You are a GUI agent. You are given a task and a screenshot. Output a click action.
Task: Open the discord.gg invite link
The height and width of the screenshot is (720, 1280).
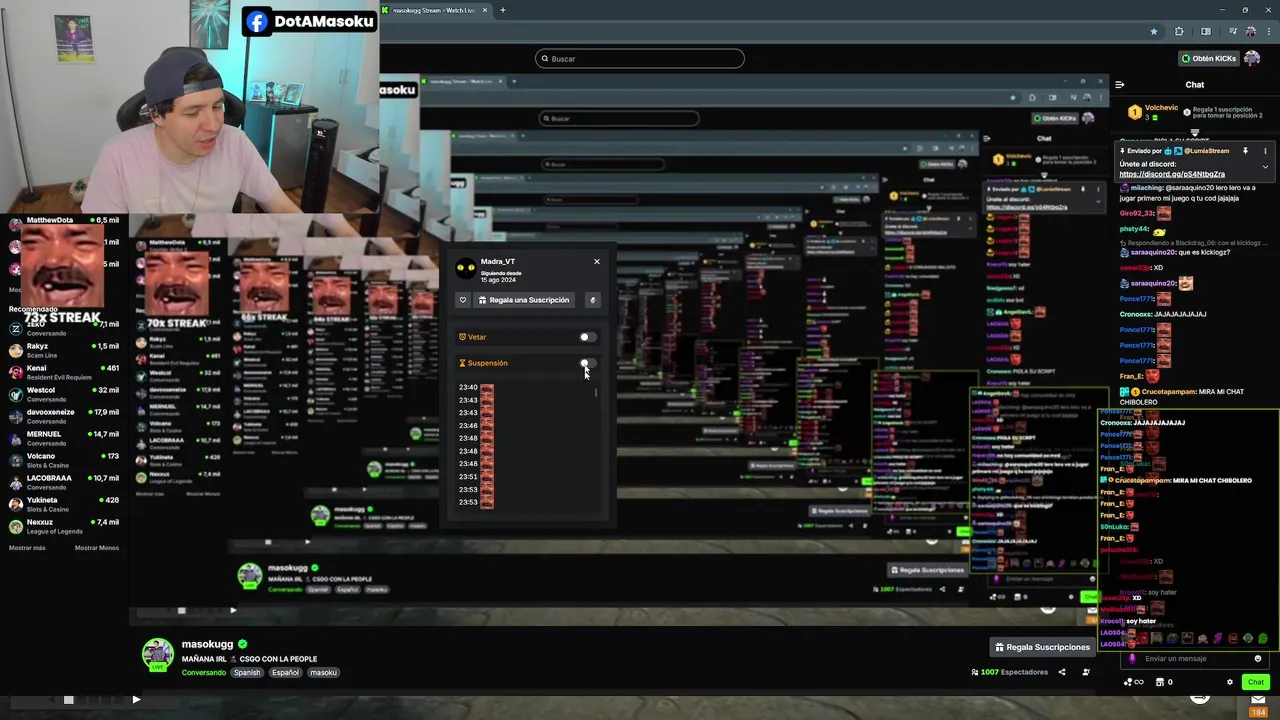[x=1172, y=174]
